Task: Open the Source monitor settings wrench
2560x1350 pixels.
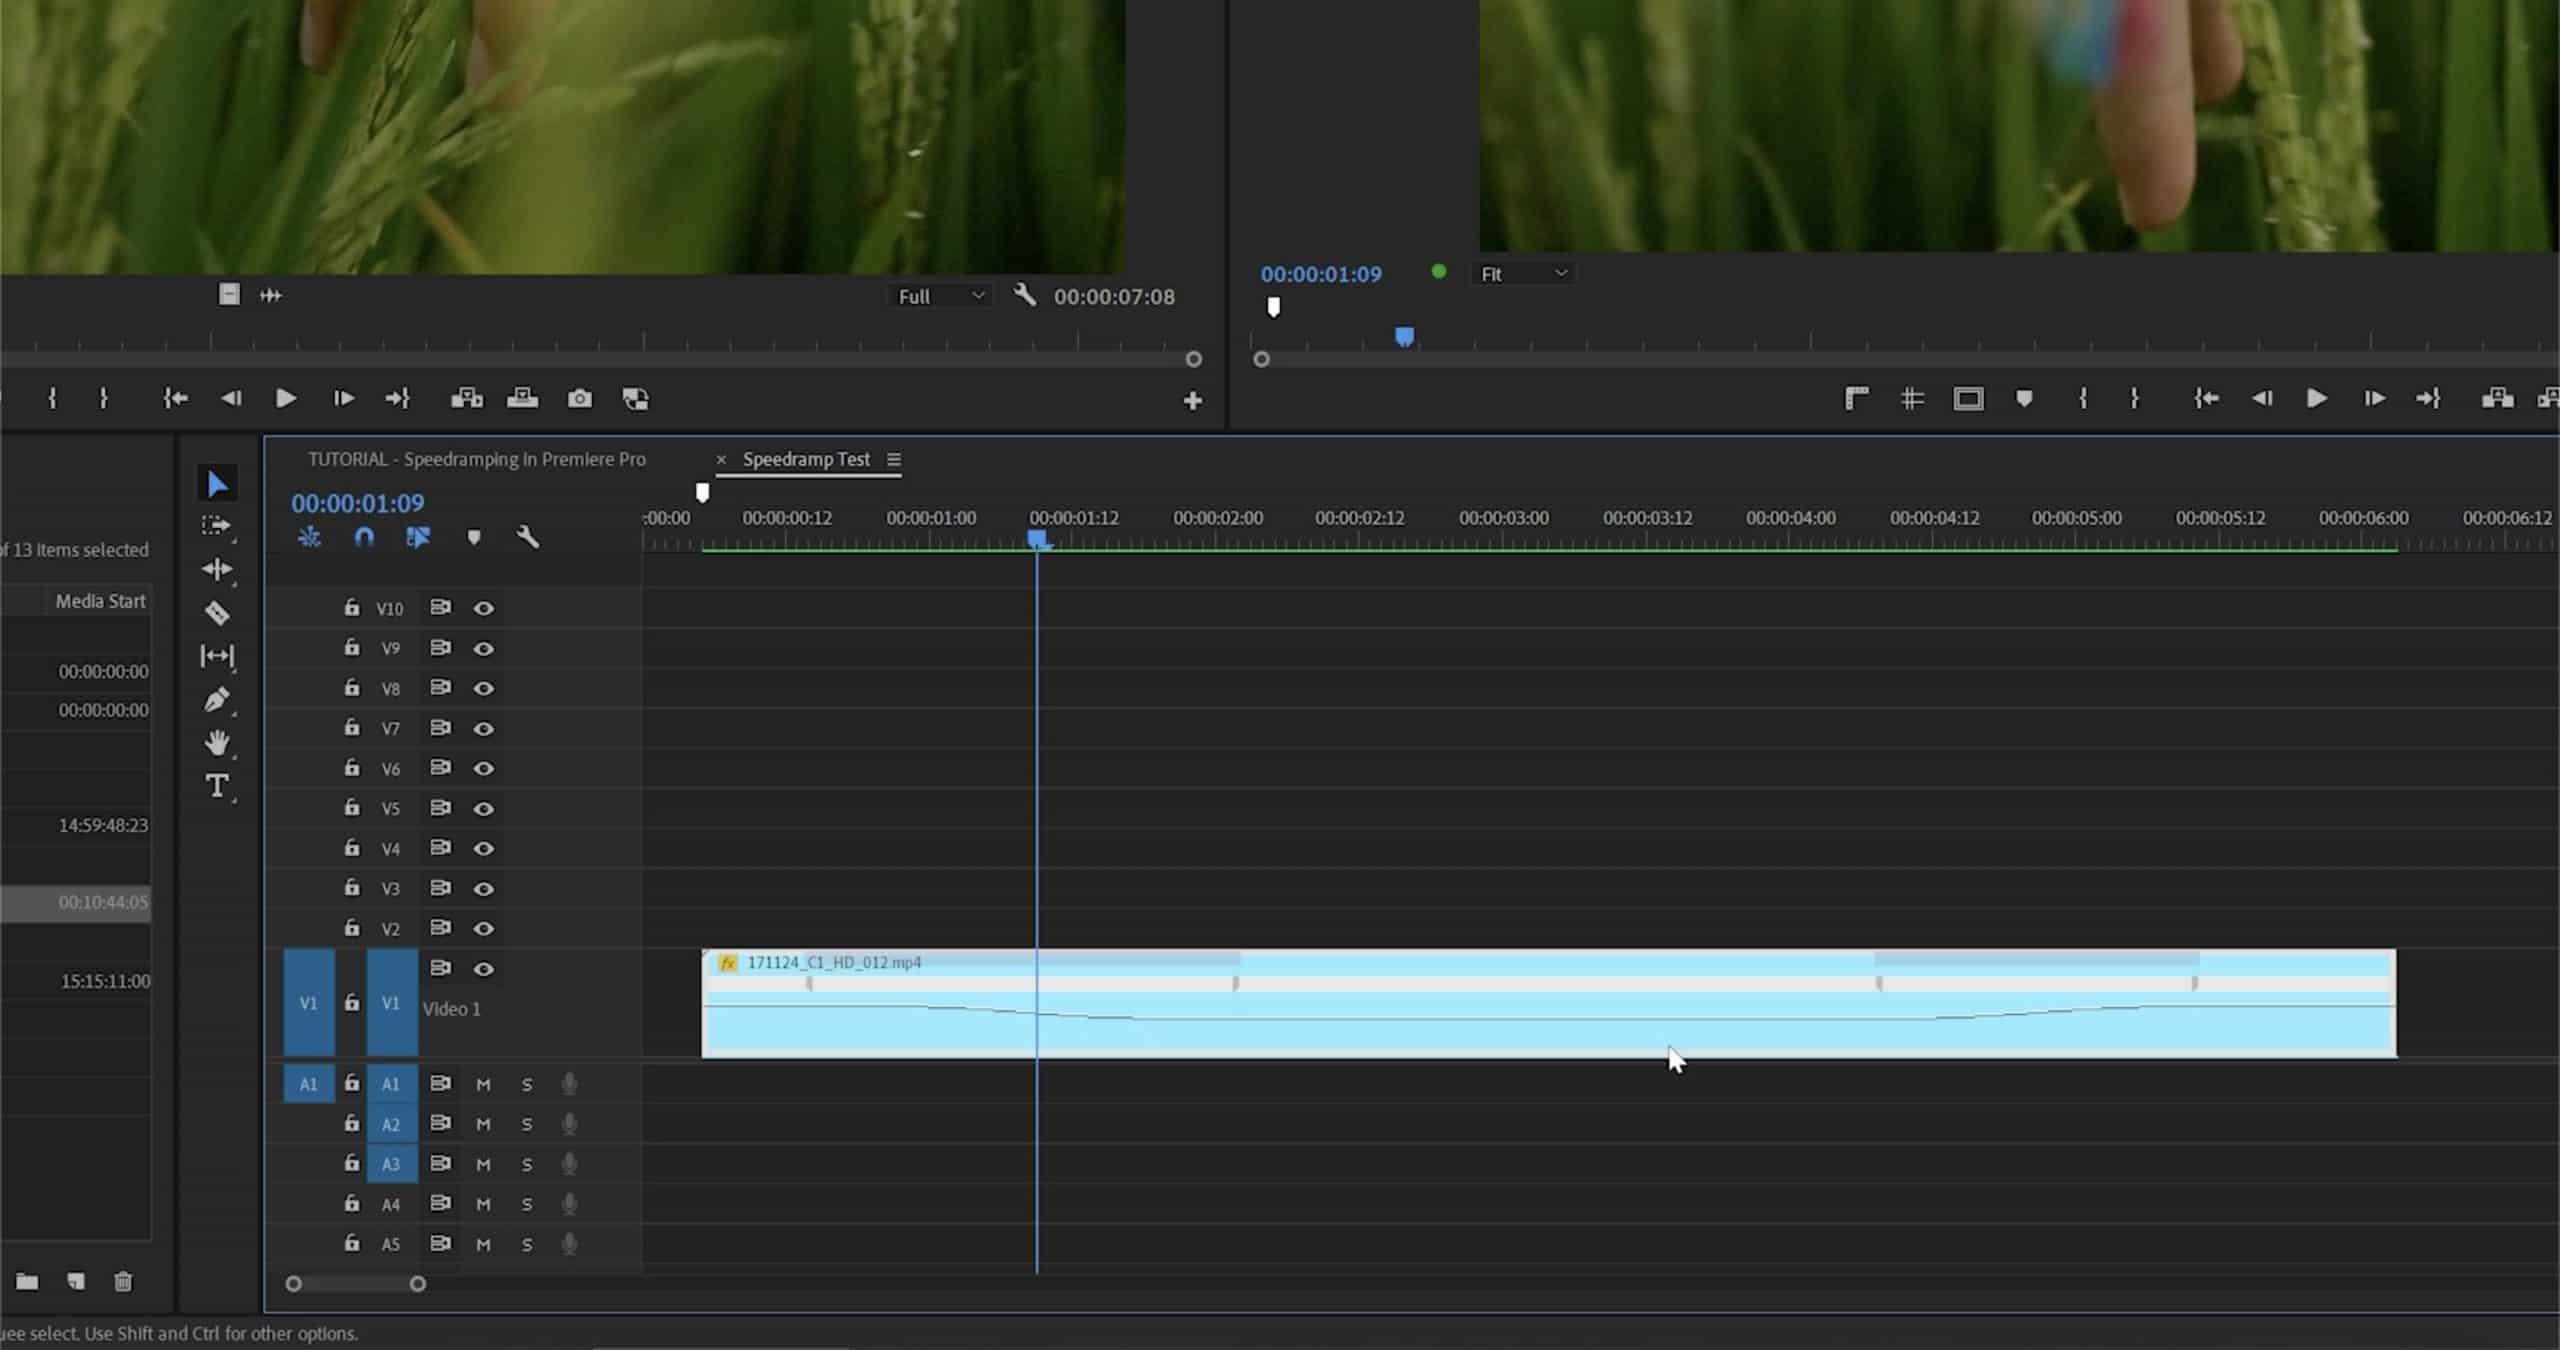Action: [x=1024, y=295]
